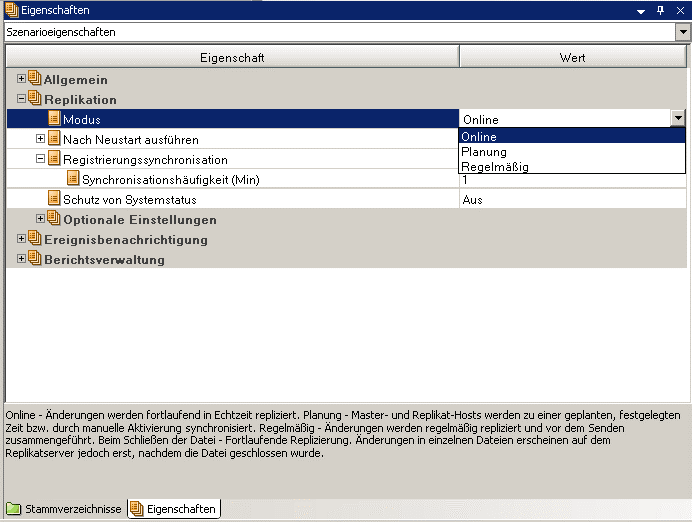Click the Schutz von Systemstatus icon

click(x=54, y=199)
